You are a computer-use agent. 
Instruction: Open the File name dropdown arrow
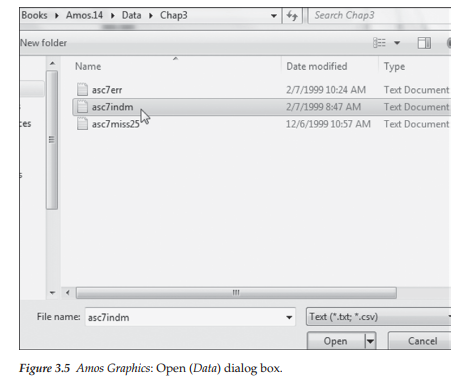(x=289, y=317)
